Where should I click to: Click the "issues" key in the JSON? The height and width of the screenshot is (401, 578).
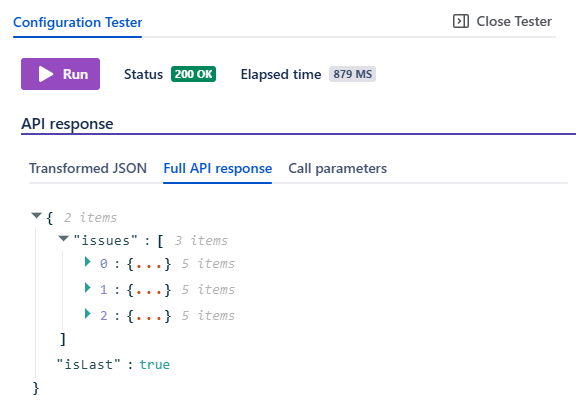pyautogui.click(x=105, y=241)
